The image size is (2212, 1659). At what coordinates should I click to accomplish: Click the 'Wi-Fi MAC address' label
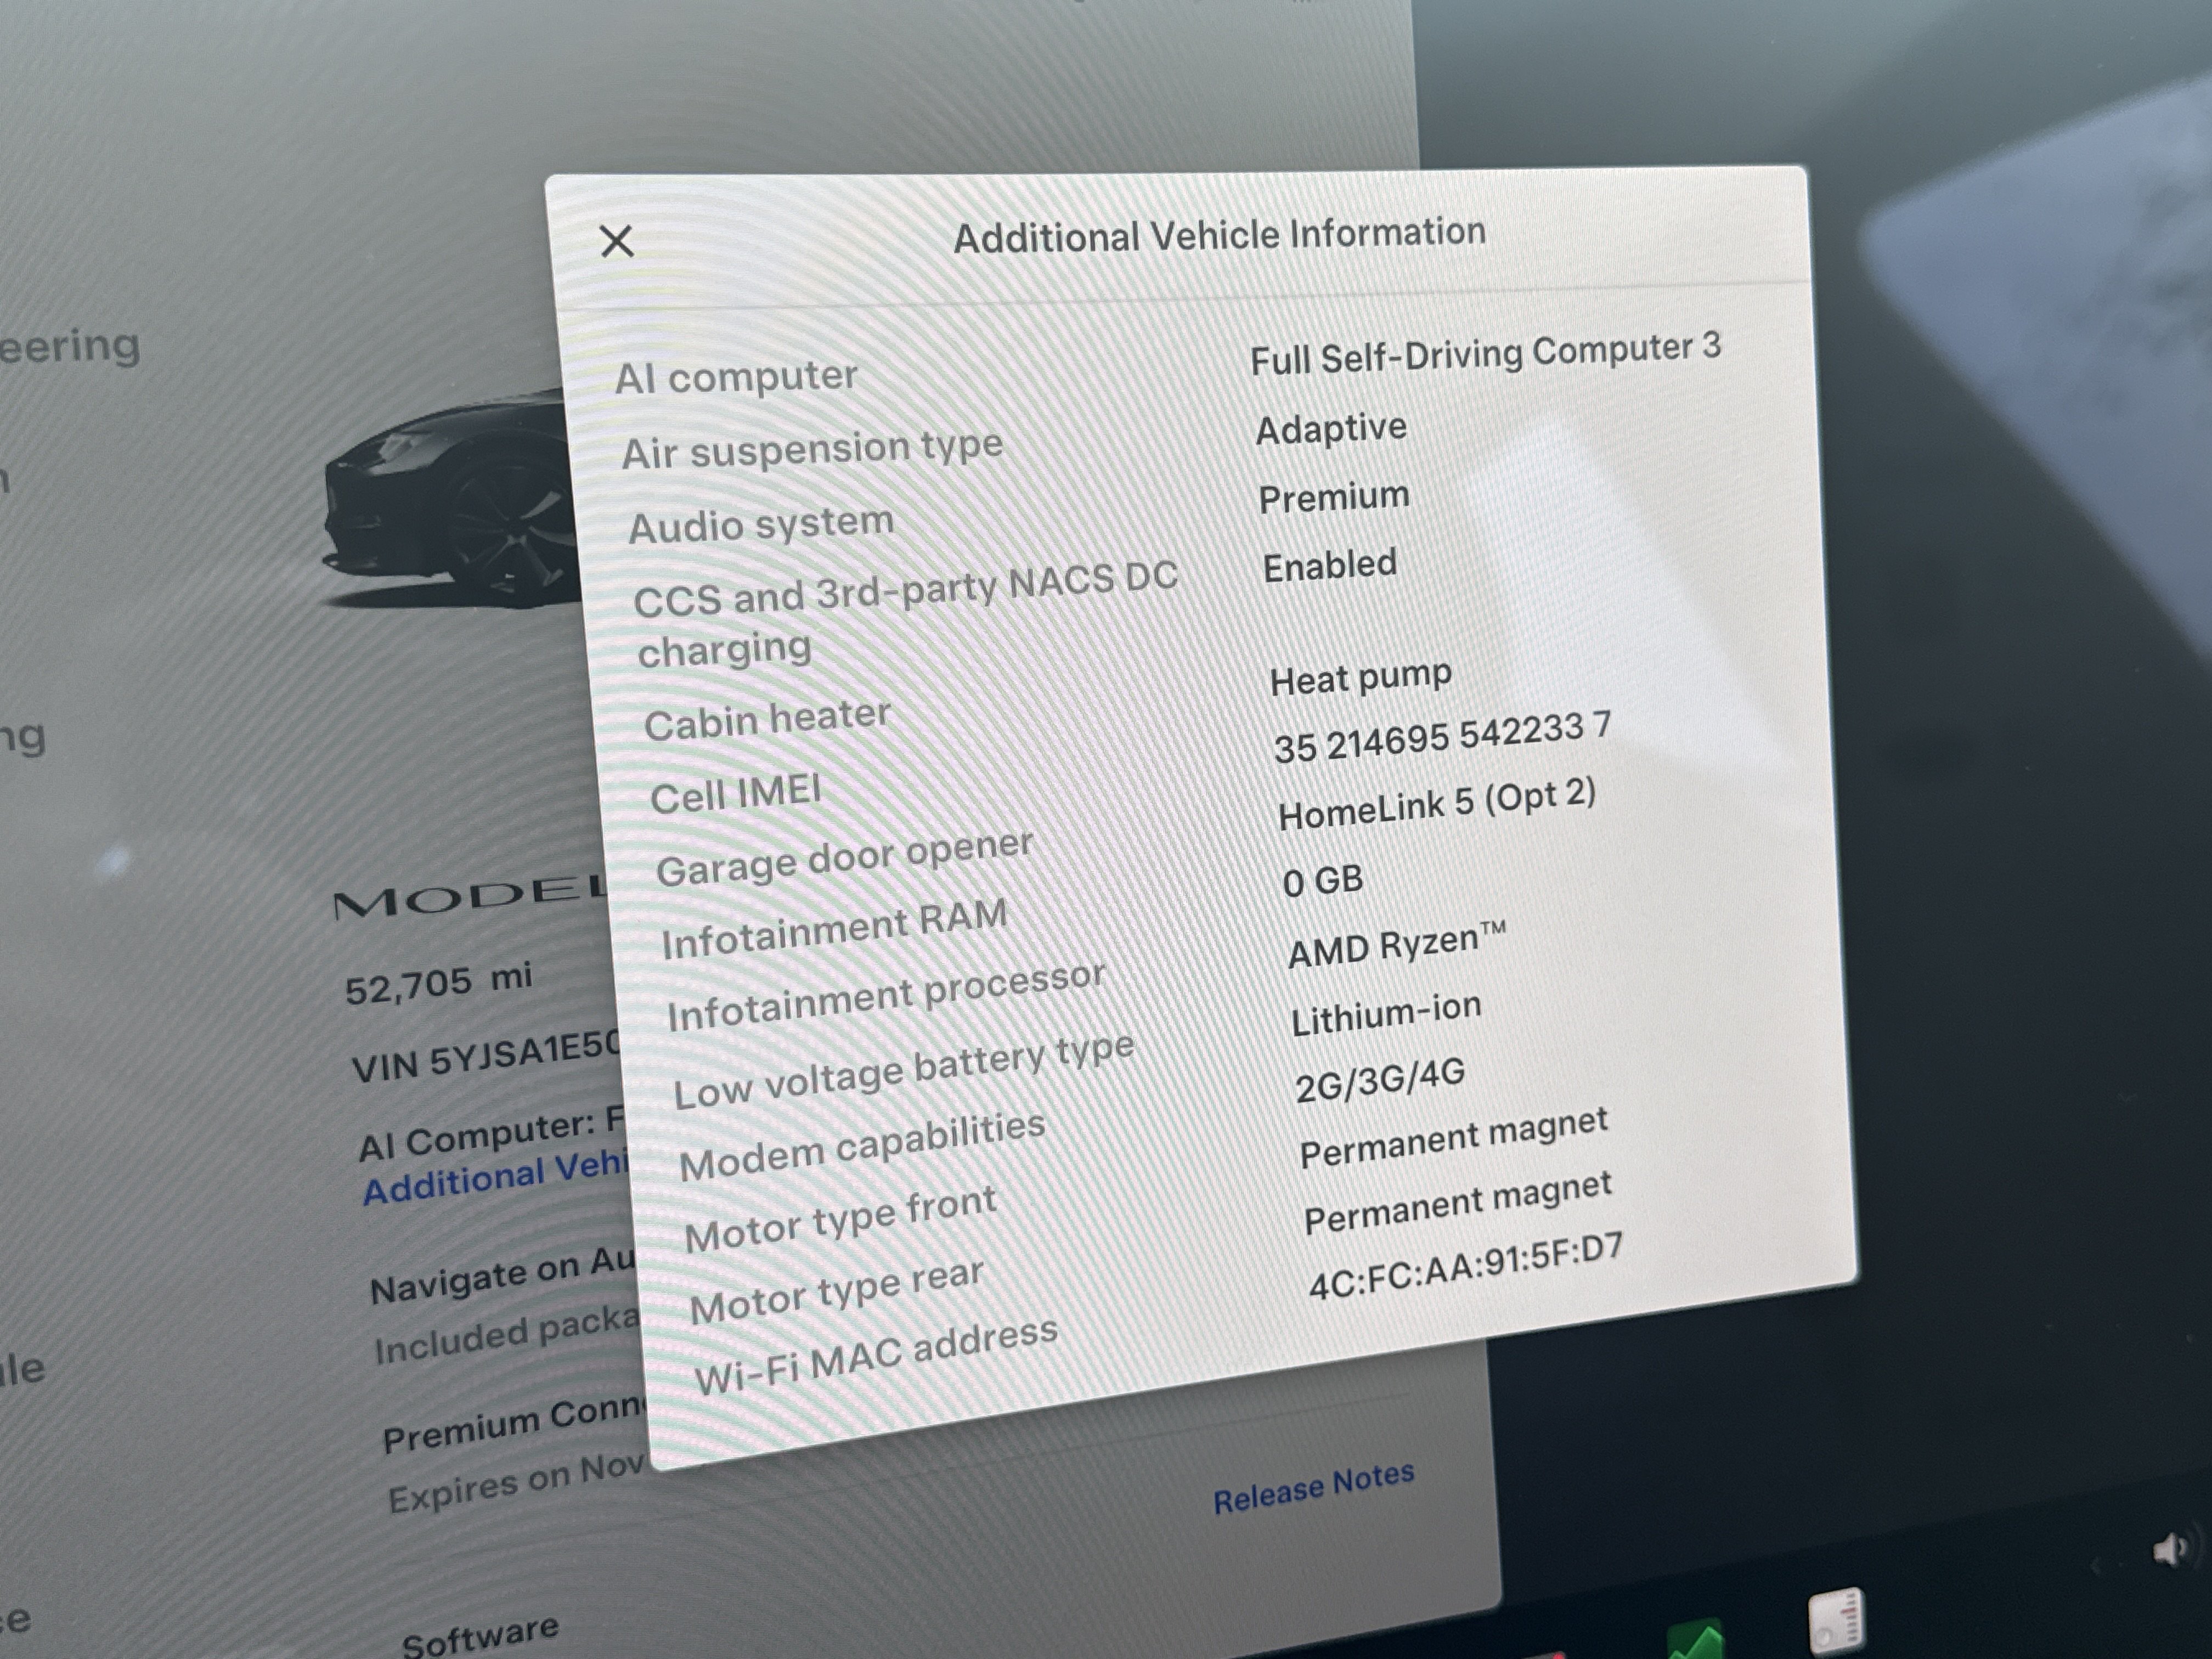(x=876, y=1357)
